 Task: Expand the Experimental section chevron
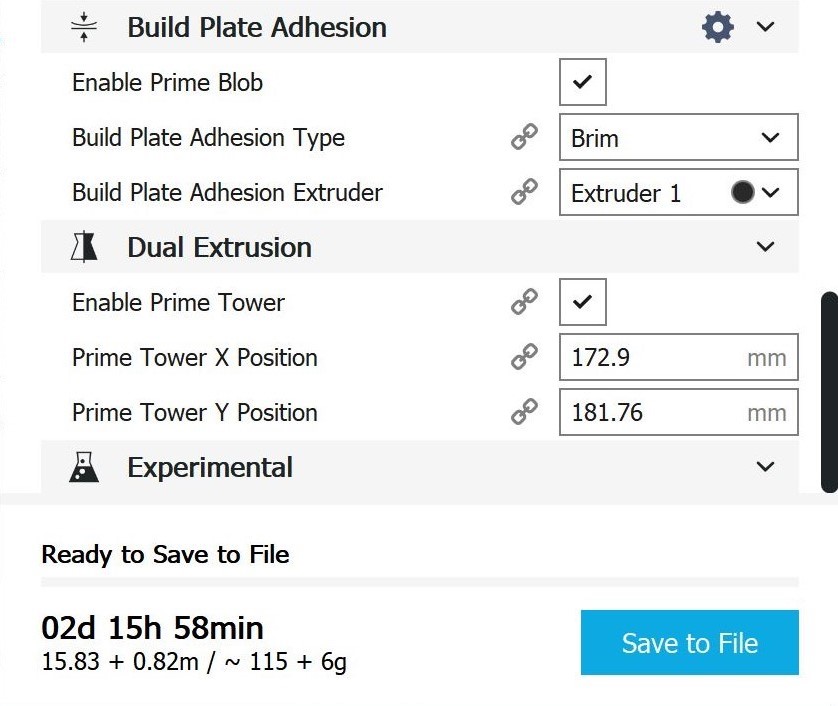766,467
